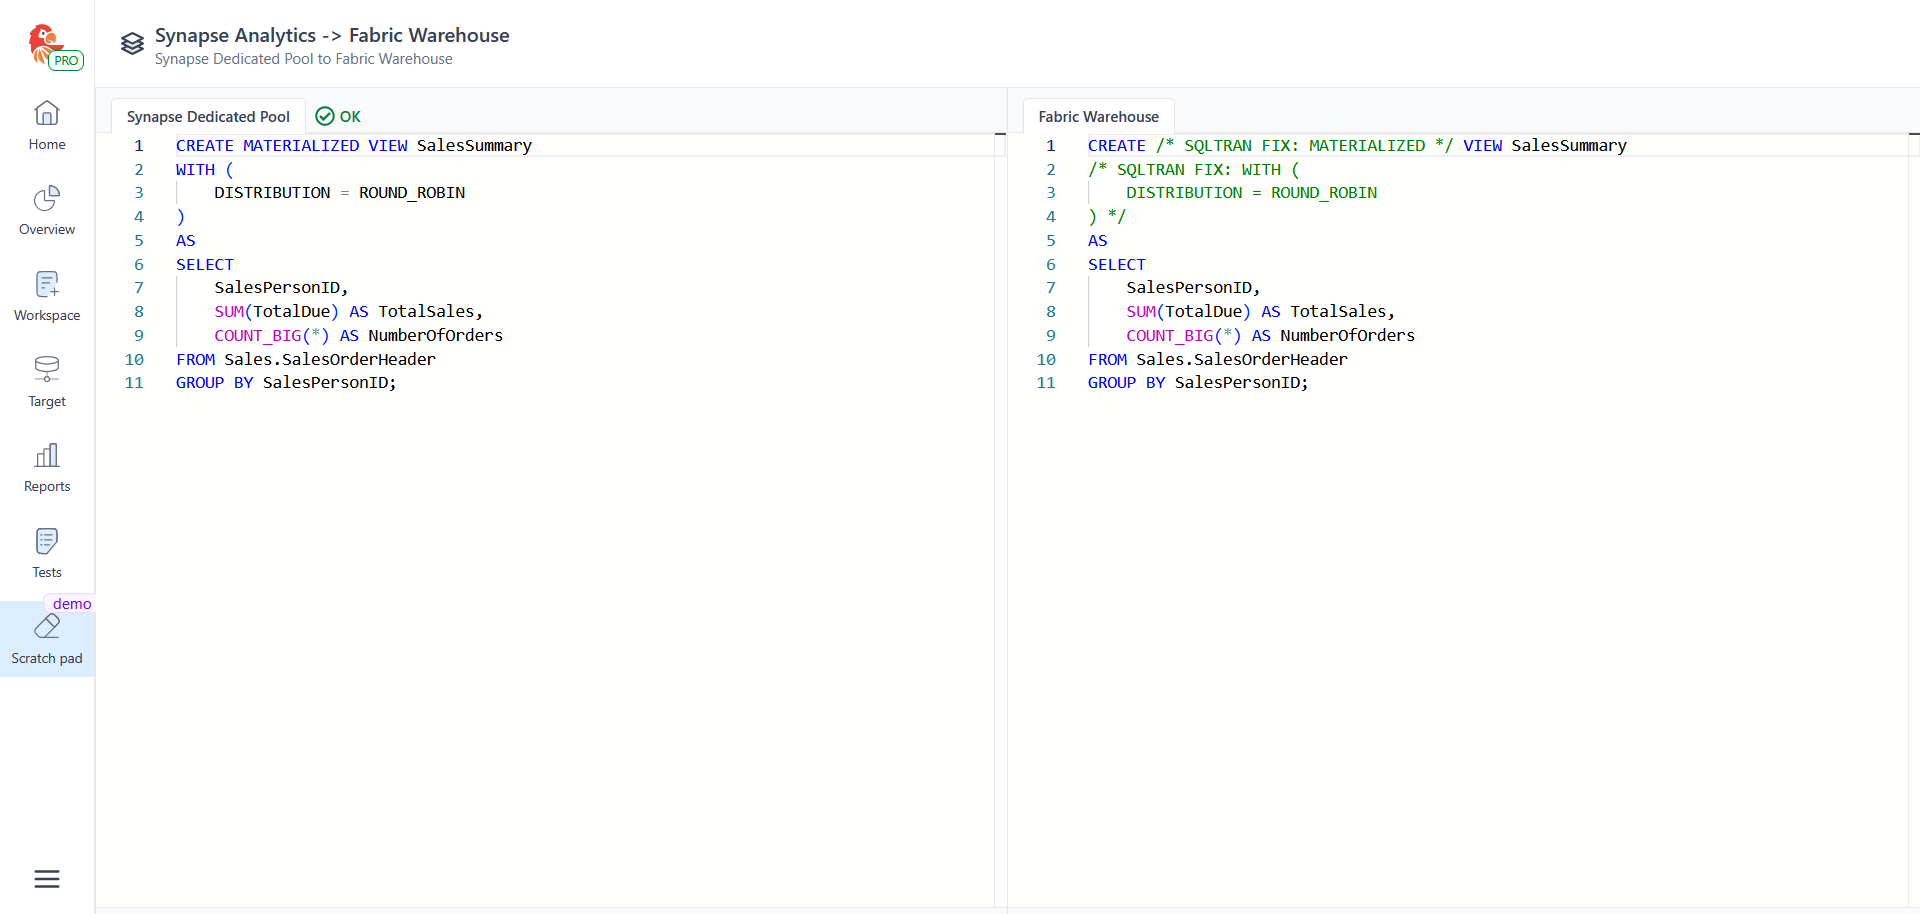Select the Scratch pad eraser icon
1920x914 pixels.
tap(47, 627)
